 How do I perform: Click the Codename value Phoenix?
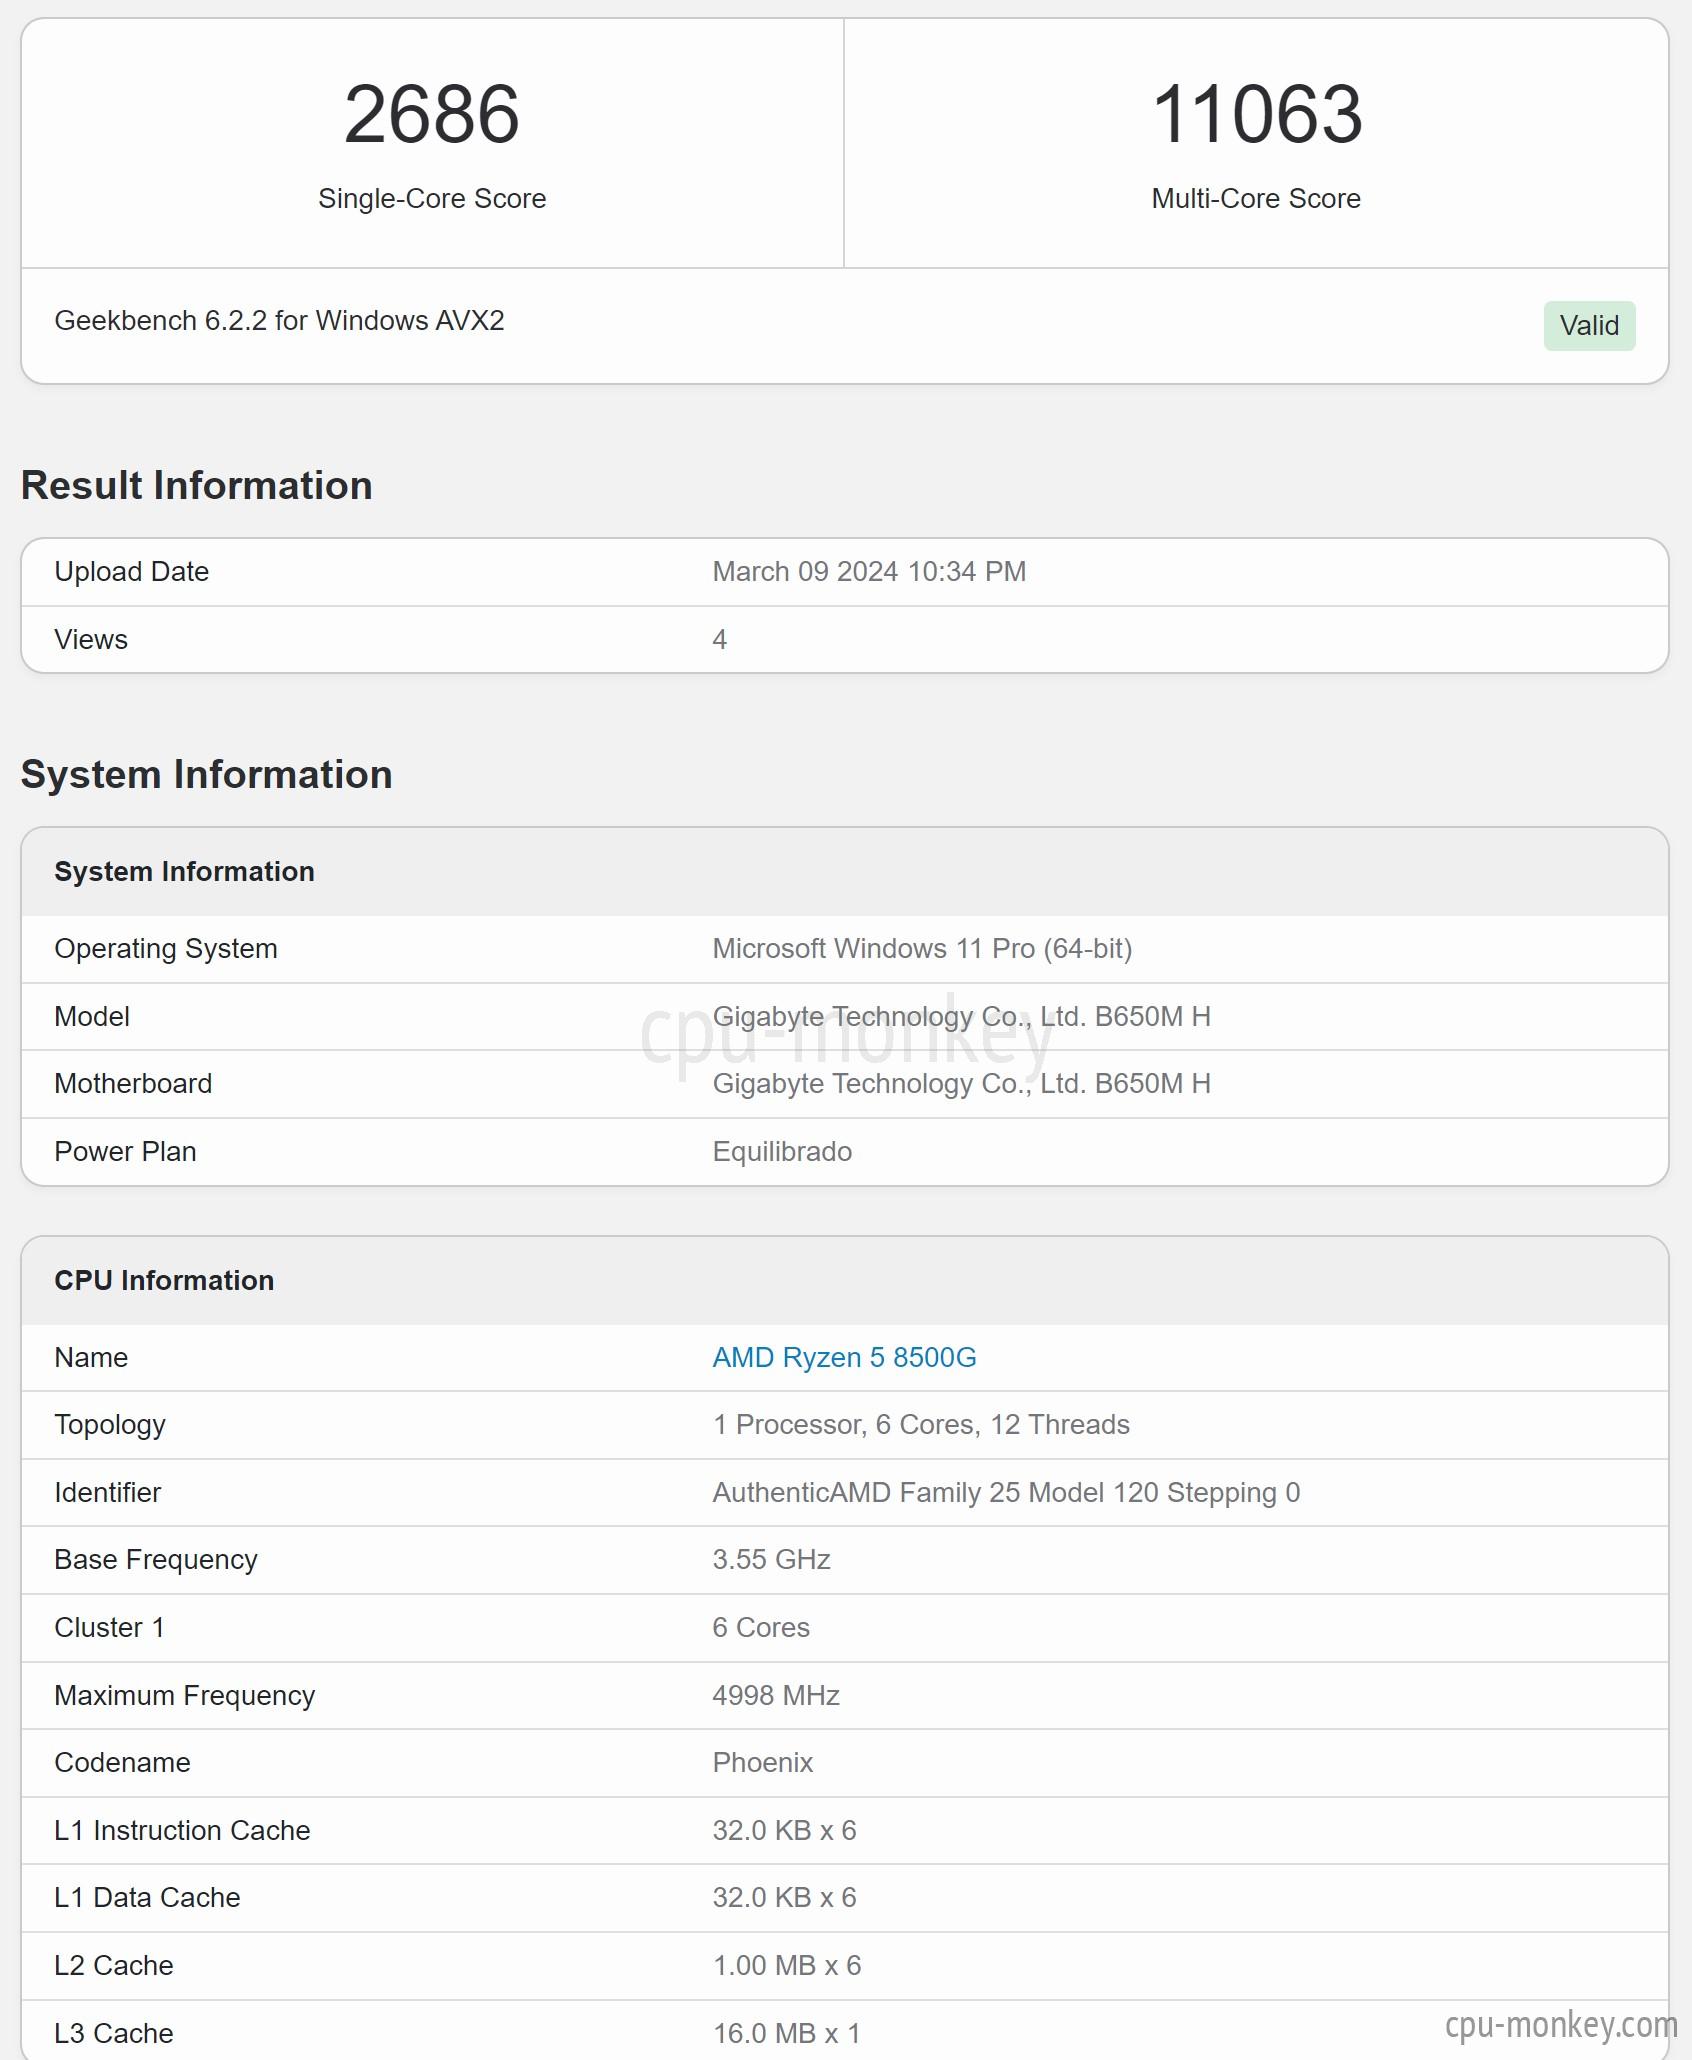tap(763, 1763)
